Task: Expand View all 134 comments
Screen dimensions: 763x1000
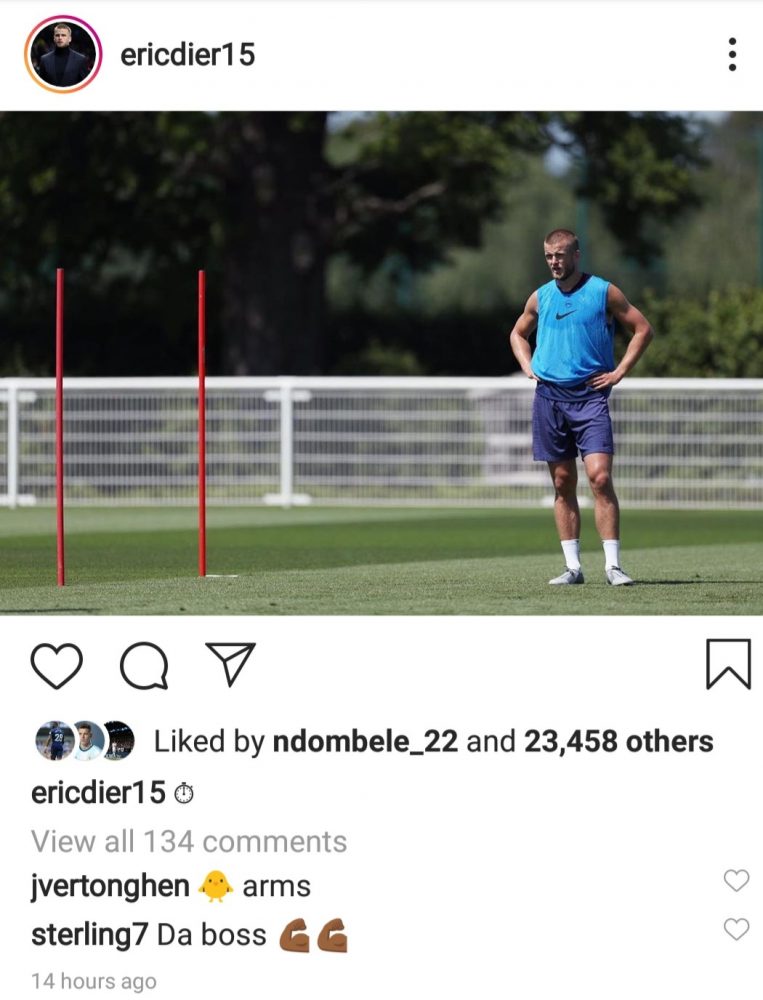Action: click(x=189, y=841)
